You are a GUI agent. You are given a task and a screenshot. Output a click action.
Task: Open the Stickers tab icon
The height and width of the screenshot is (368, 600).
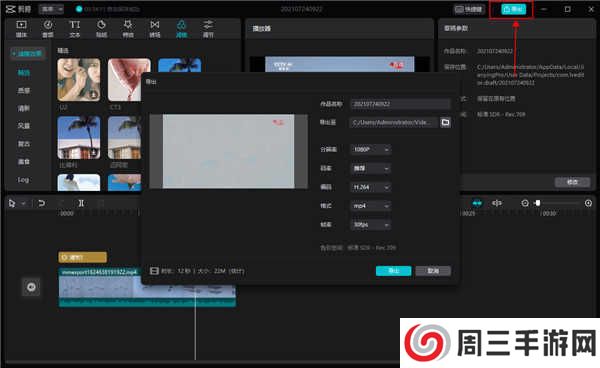pos(101,25)
